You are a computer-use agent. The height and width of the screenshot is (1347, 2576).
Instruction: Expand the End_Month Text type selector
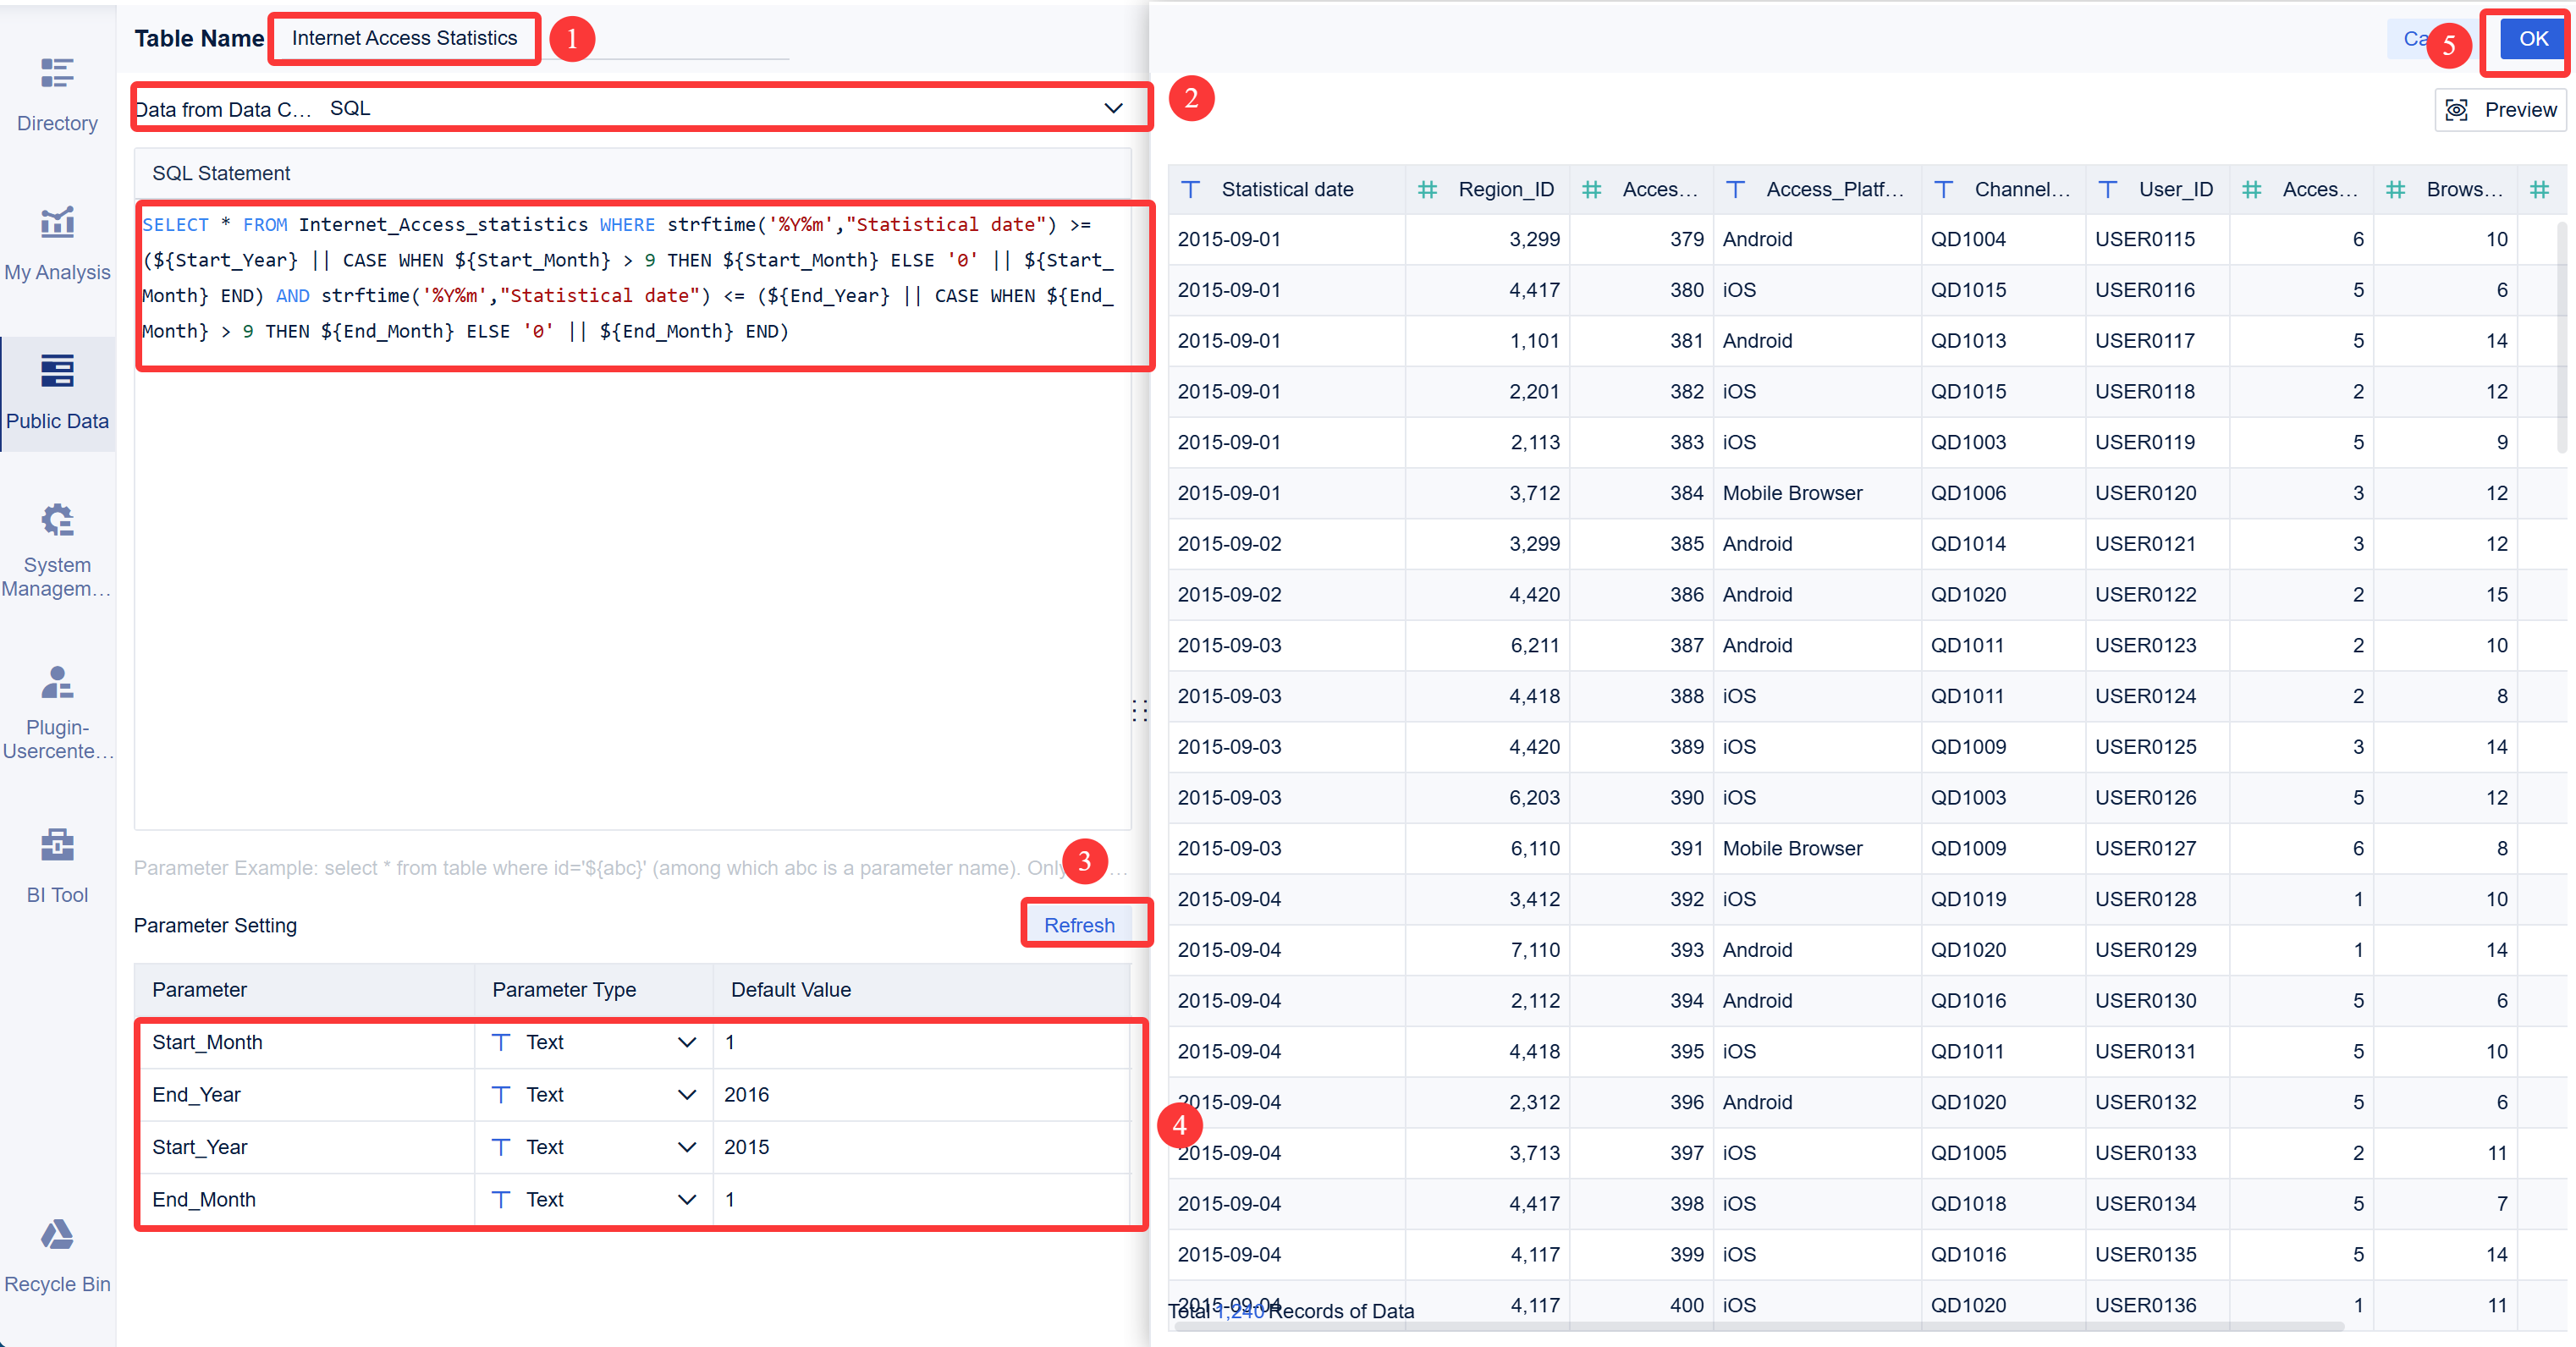(686, 1199)
